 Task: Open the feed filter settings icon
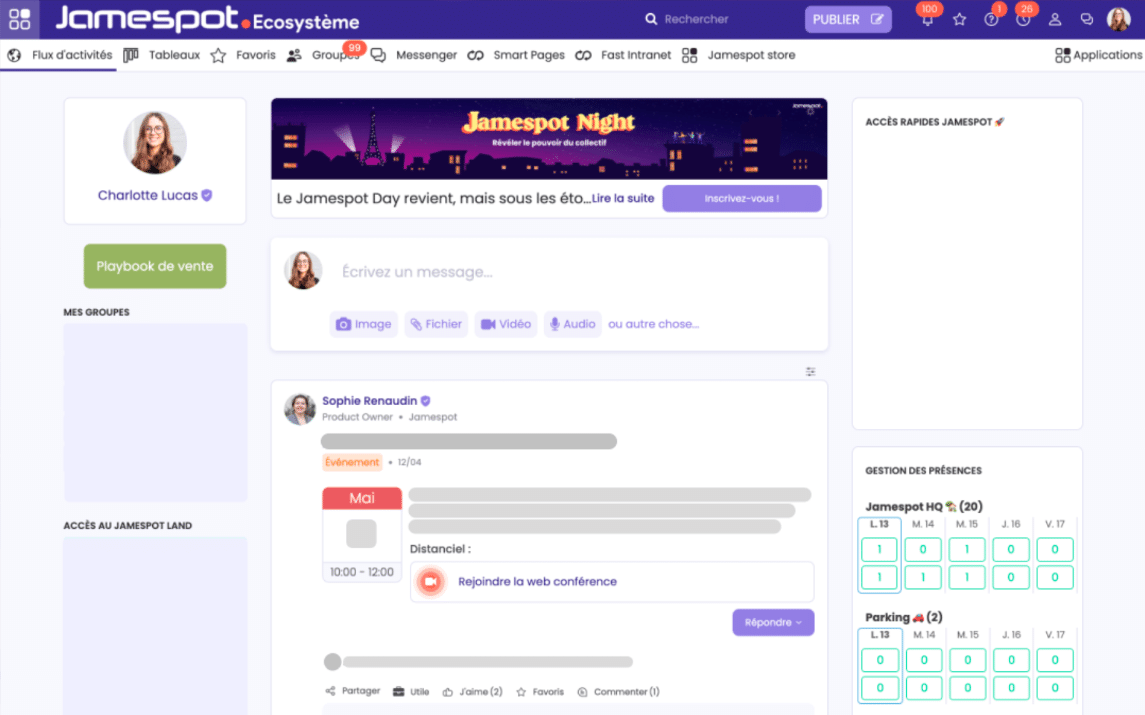coord(811,372)
